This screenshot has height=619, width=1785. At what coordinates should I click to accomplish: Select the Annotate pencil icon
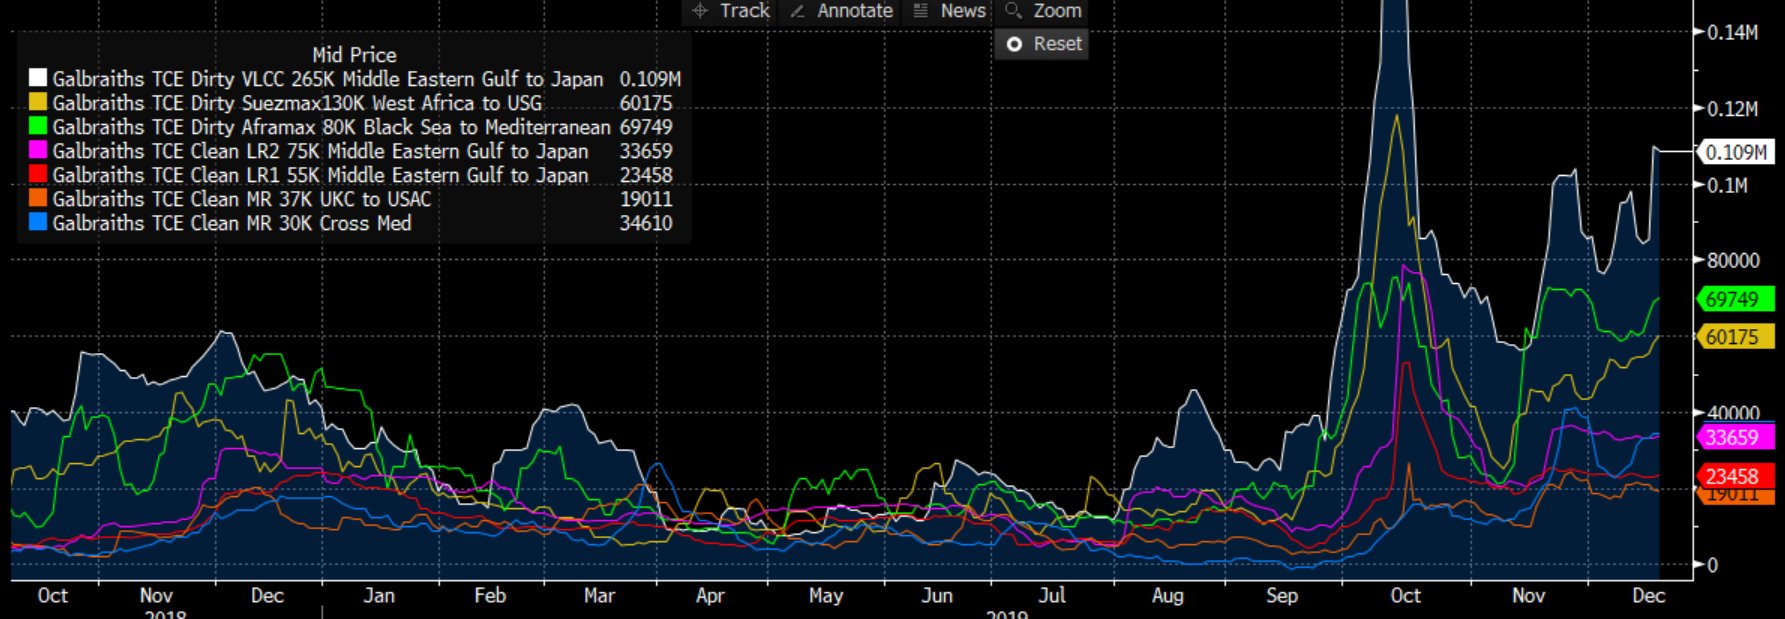click(x=797, y=11)
